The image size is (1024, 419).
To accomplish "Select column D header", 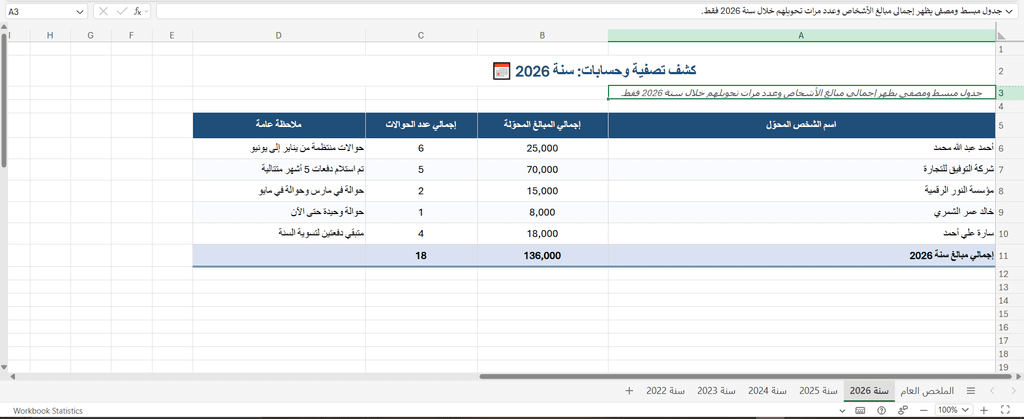I will (279, 36).
